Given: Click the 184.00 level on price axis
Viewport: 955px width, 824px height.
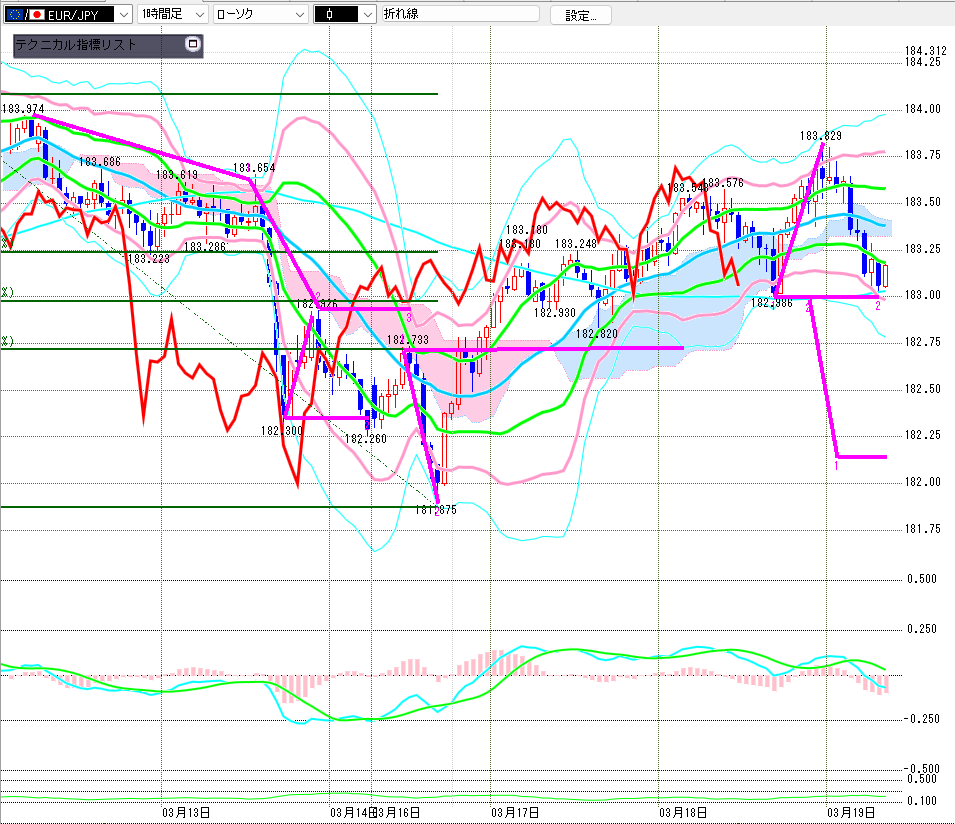Looking at the screenshot, I should click(x=922, y=109).
